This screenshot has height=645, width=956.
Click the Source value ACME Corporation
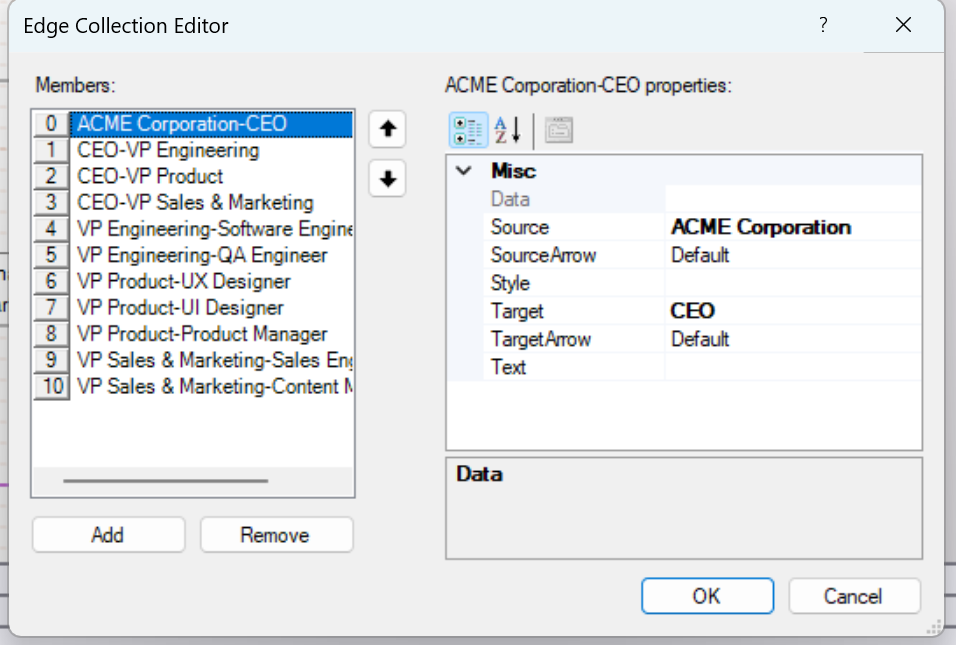[x=793, y=227]
